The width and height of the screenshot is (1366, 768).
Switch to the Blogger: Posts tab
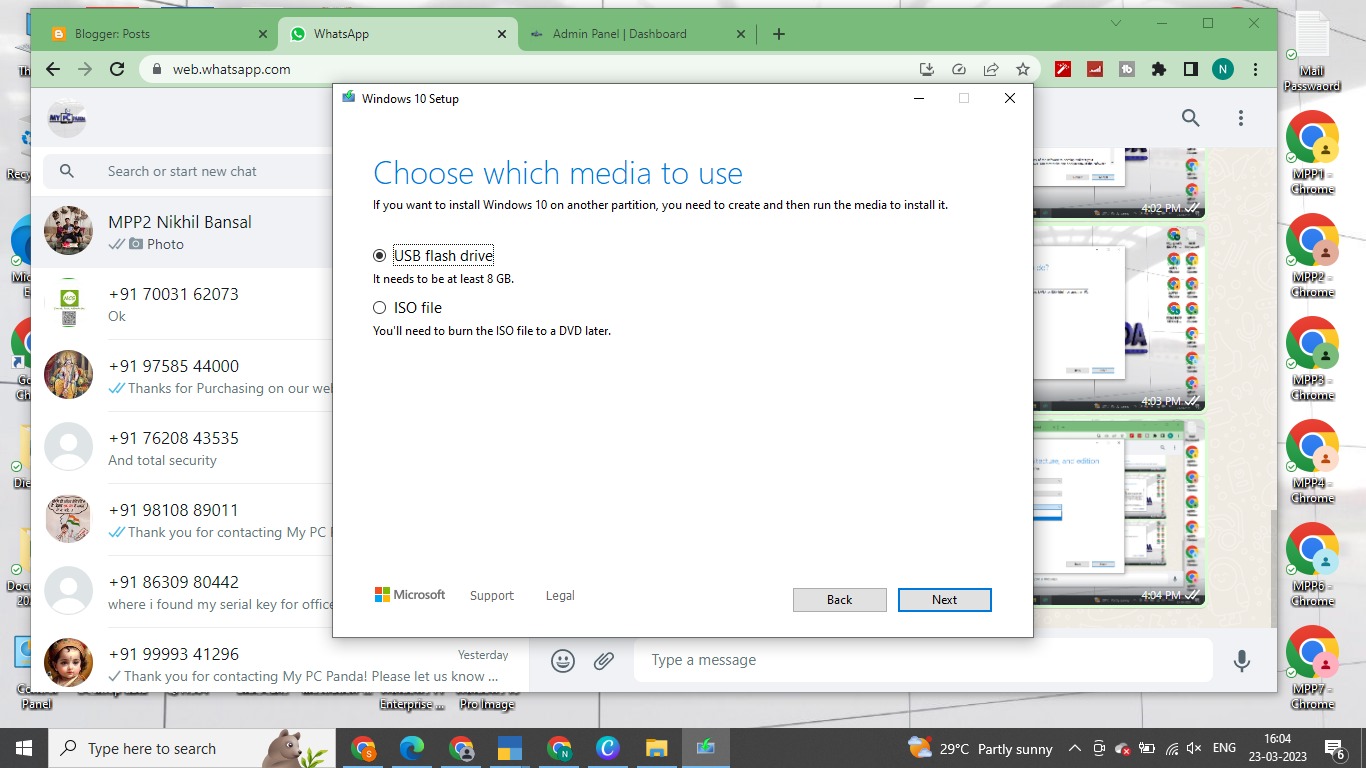(x=159, y=34)
